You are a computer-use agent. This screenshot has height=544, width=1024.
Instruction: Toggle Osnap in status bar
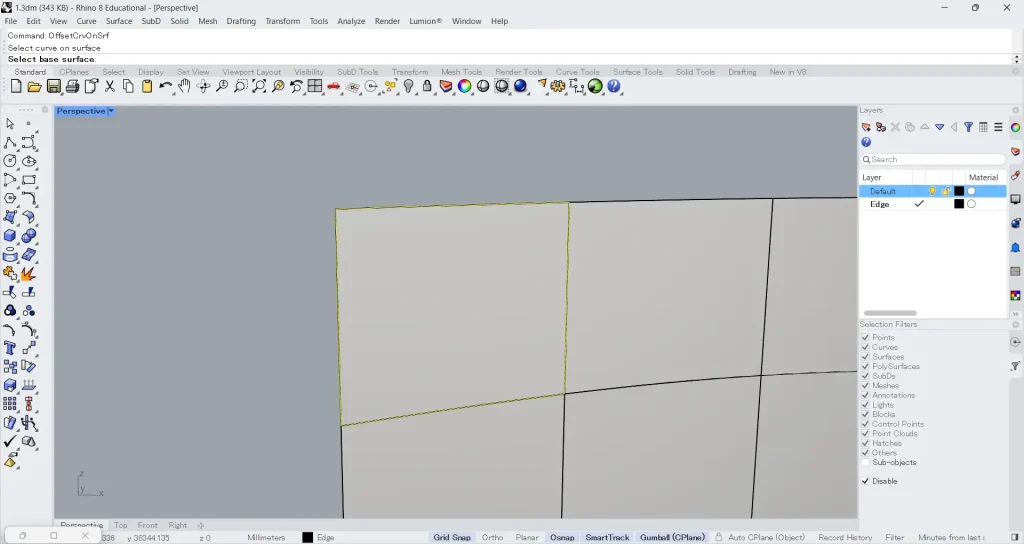(562, 537)
